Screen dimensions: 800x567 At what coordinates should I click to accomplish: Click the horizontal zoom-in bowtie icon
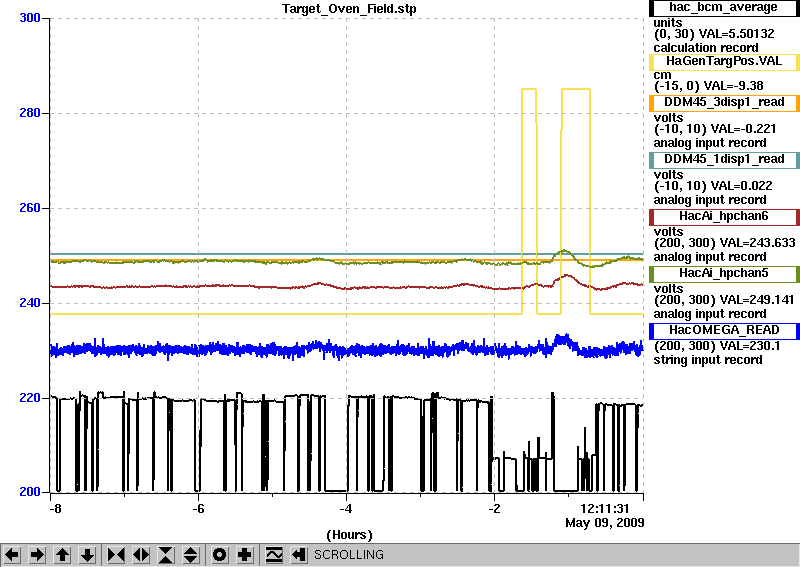coord(116,554)
